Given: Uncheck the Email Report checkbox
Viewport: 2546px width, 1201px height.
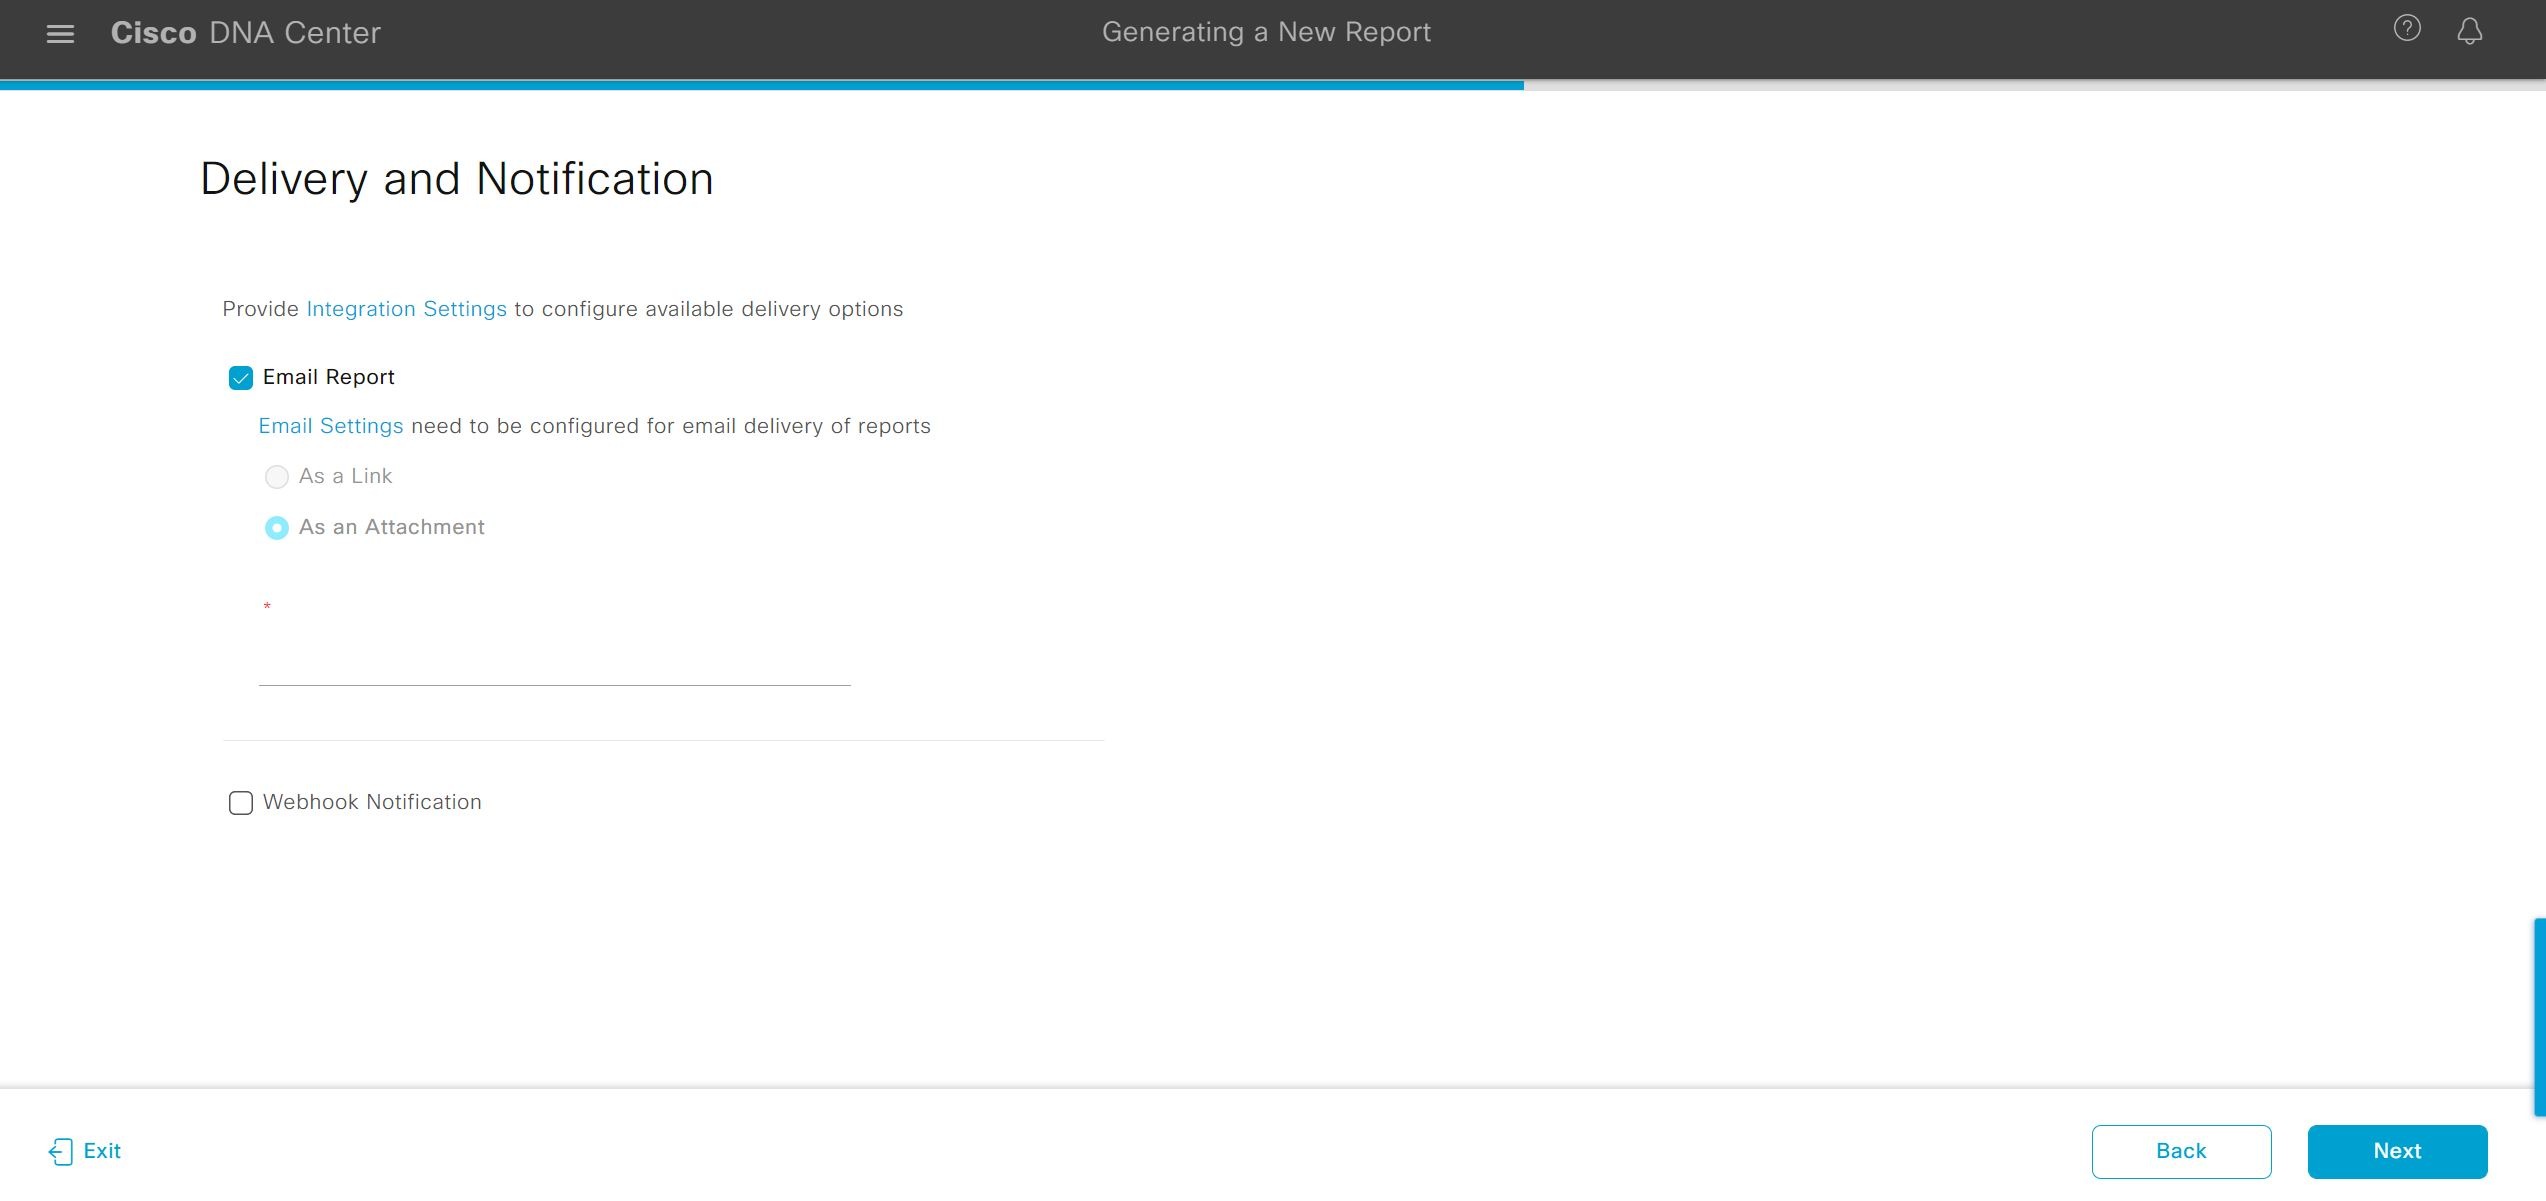Looking at the screenshot, I should tap(240, 377).
